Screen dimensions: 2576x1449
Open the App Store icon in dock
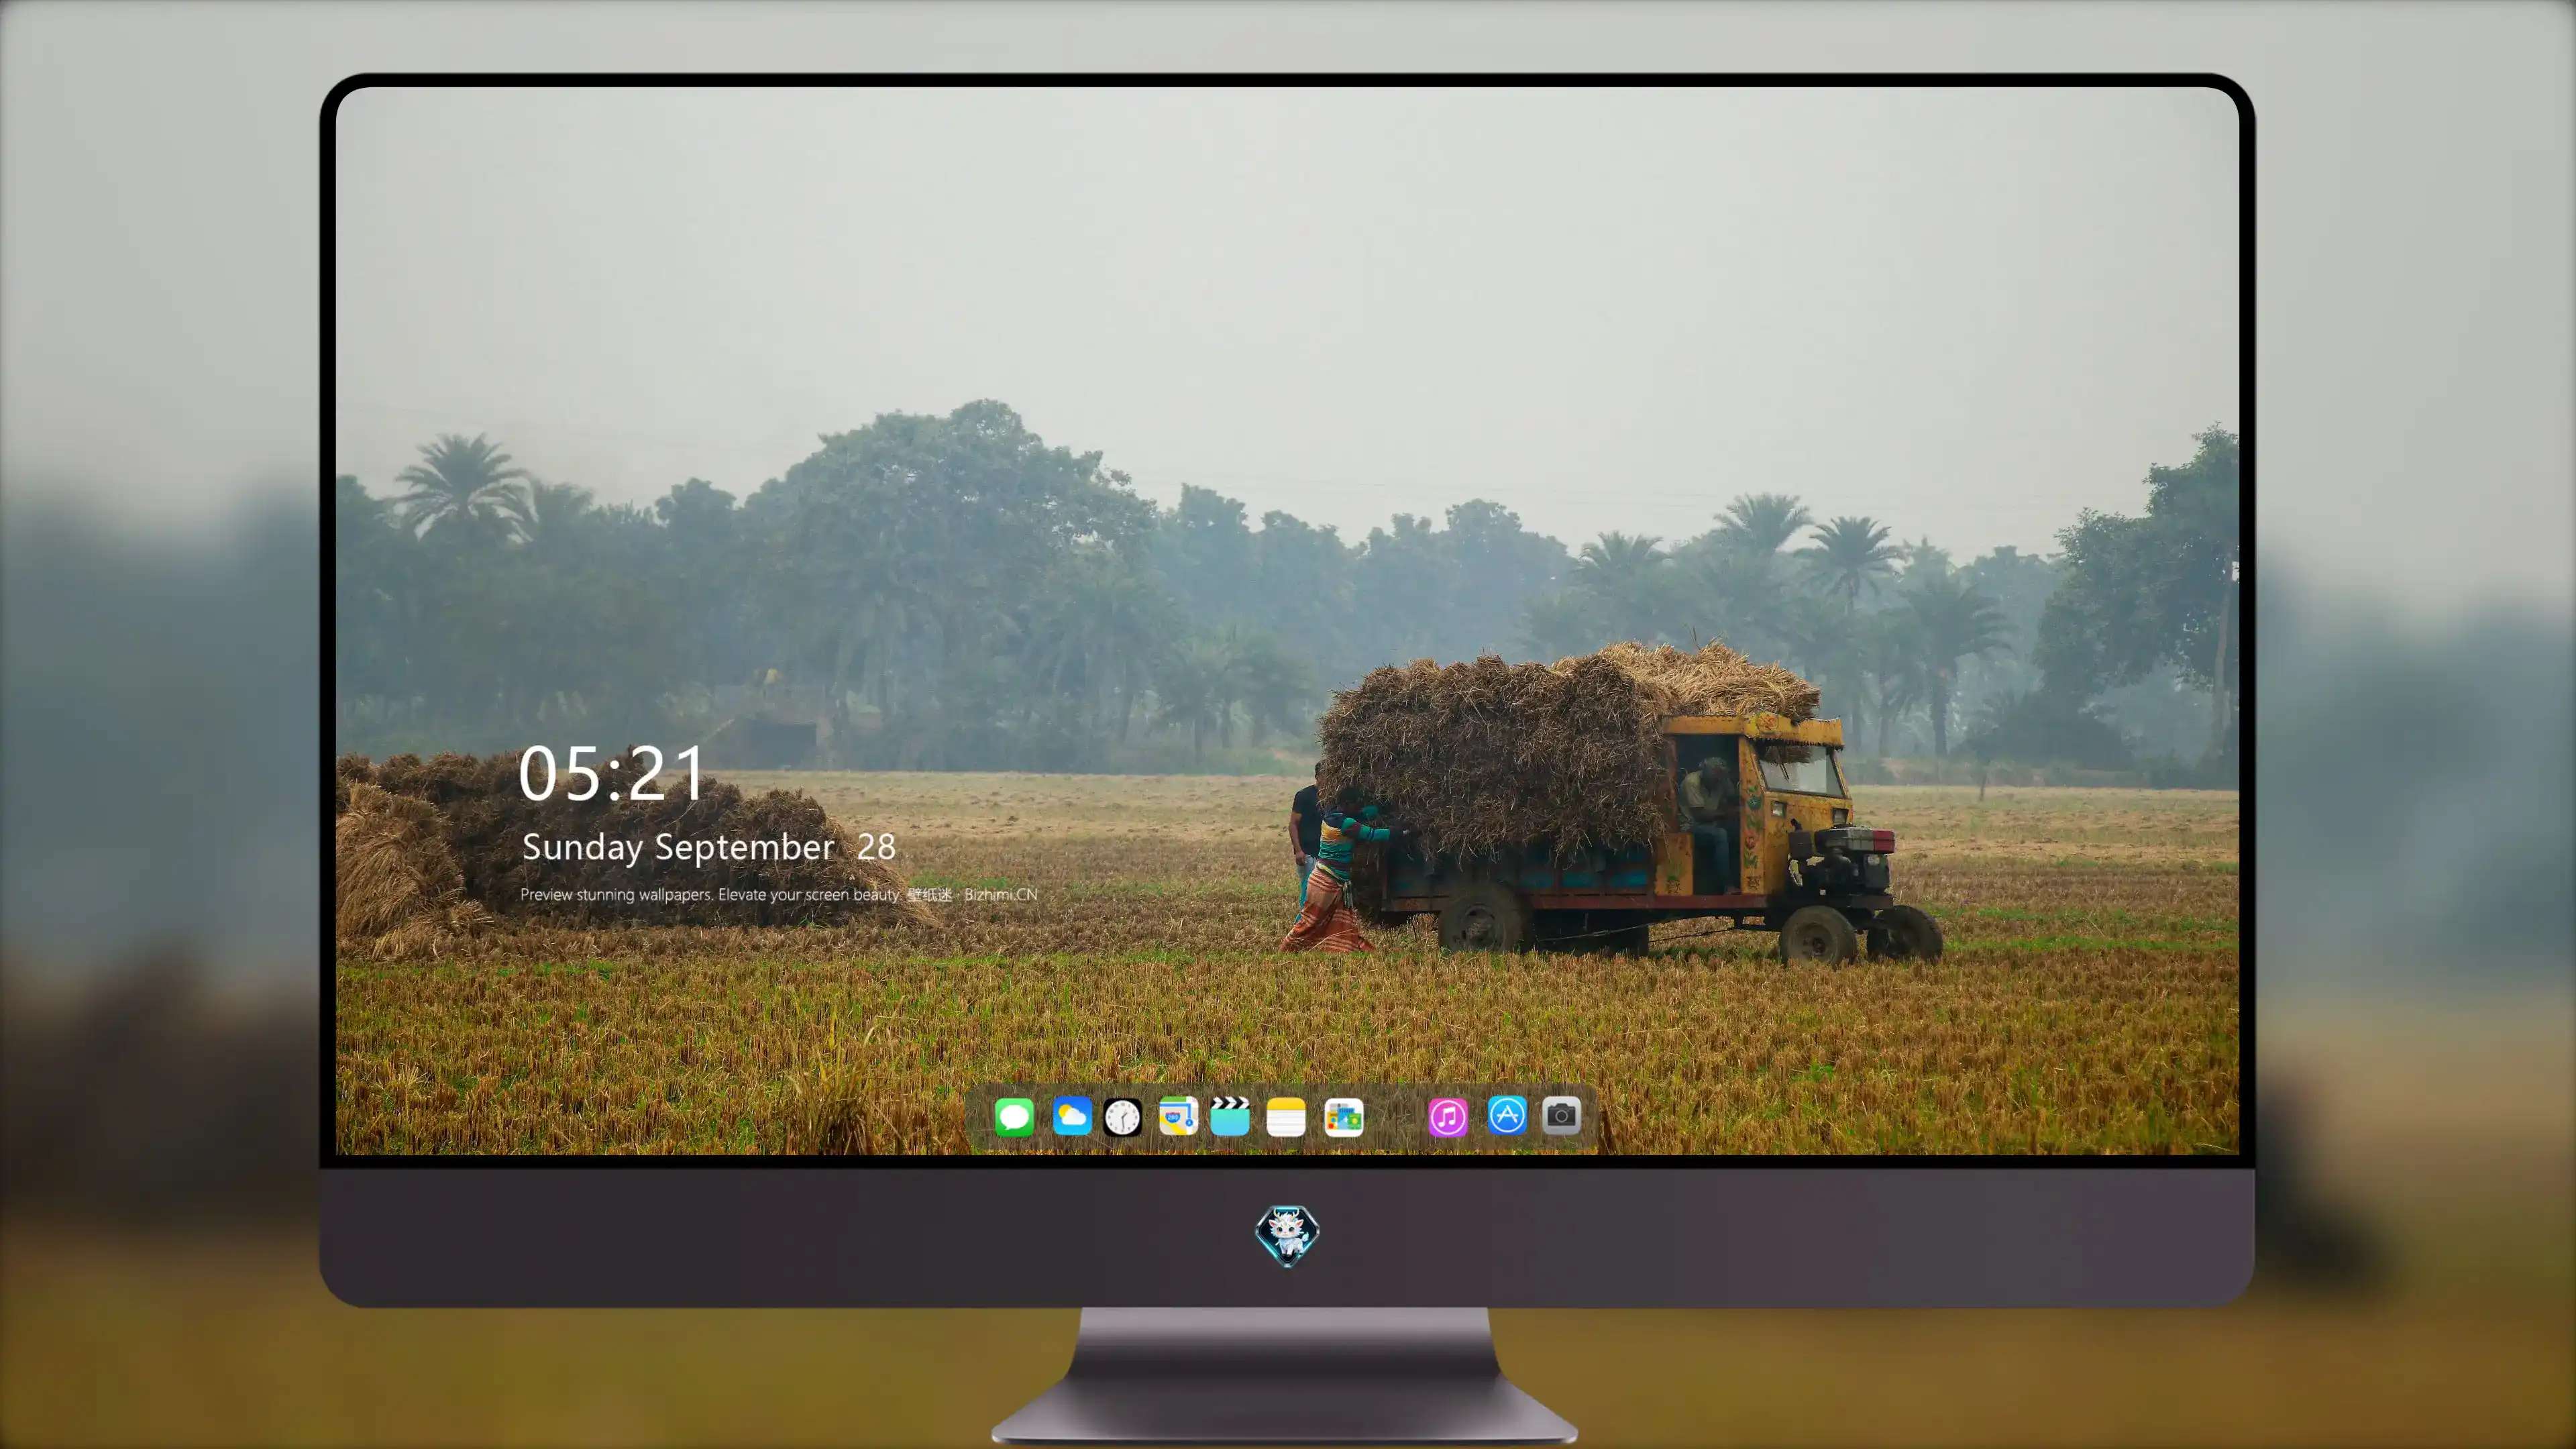click(1507, 1115)
